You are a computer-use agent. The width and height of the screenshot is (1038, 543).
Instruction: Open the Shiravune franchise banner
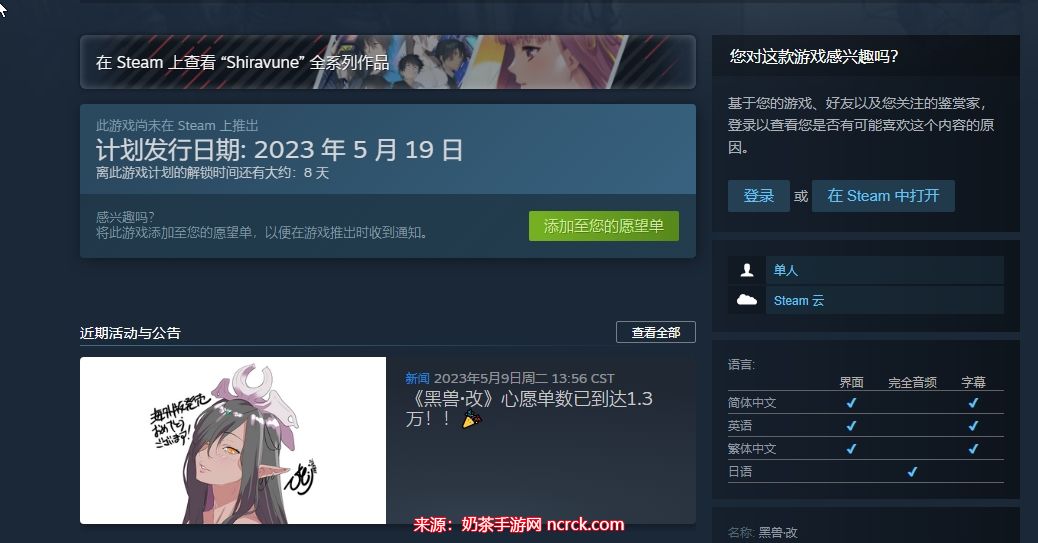tap(388, 62)
